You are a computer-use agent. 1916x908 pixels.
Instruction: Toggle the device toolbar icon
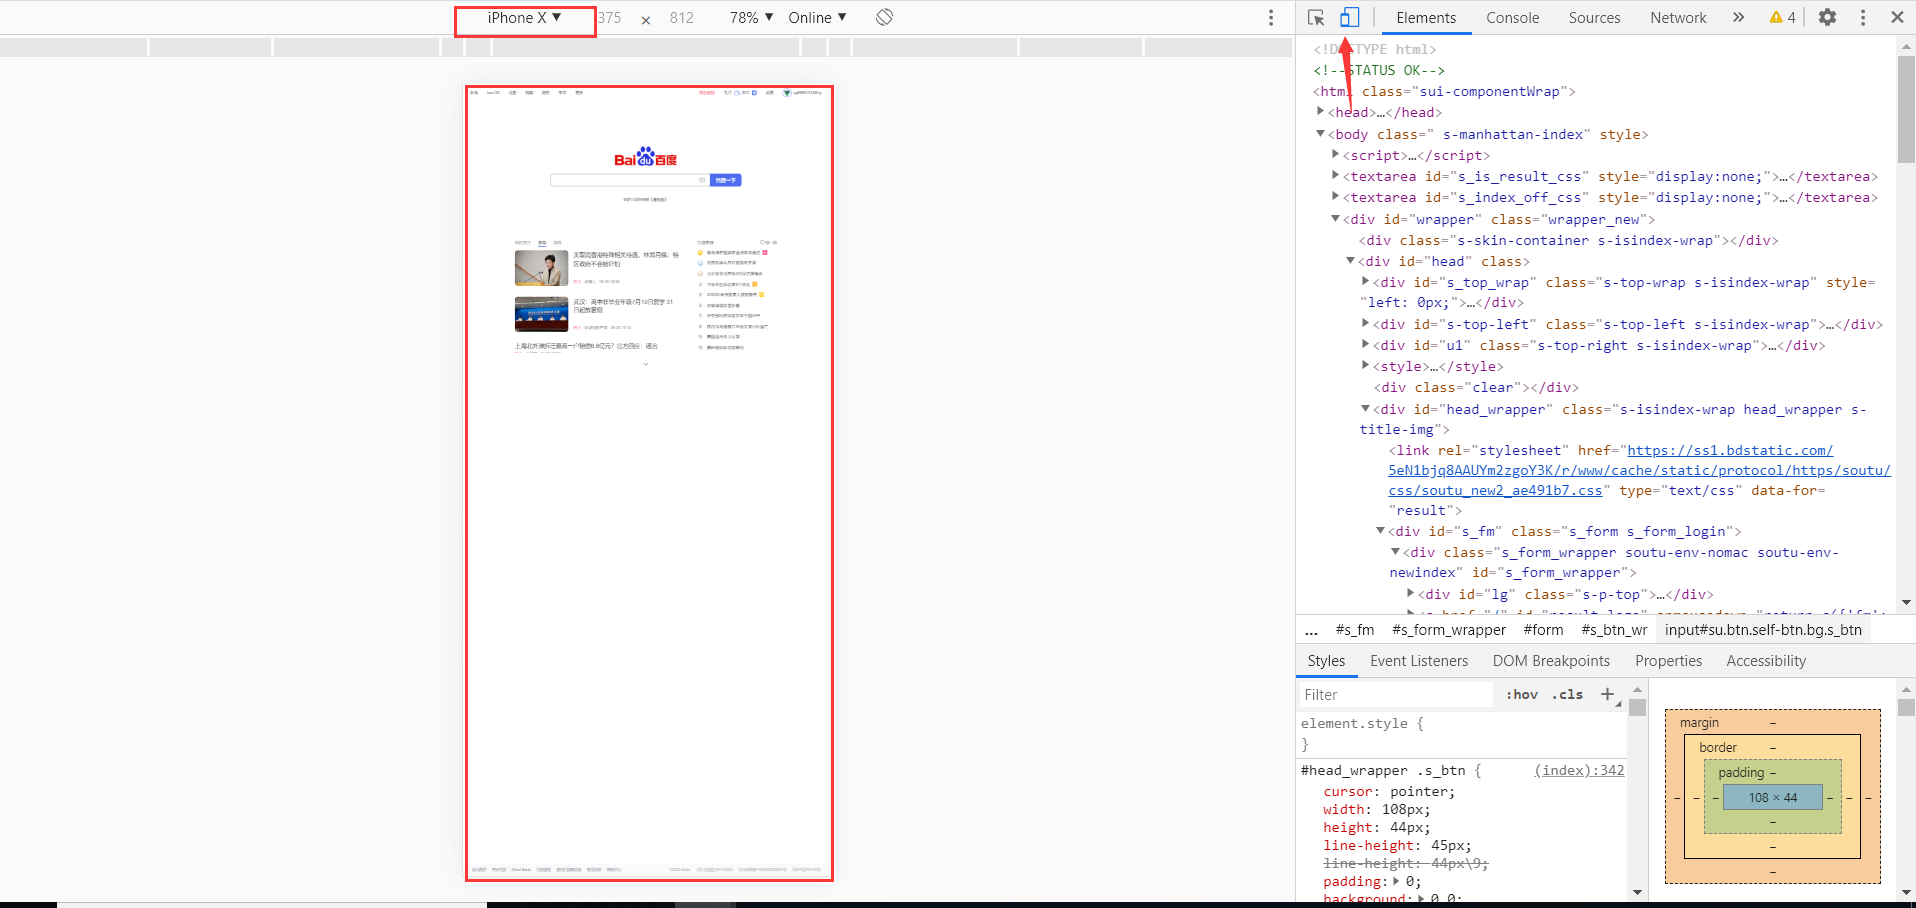(x=1349, y=18)
